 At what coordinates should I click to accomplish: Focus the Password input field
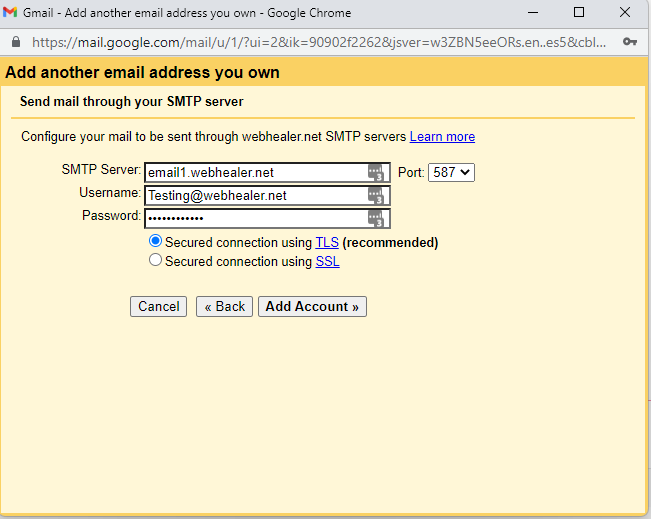[267, 218]
